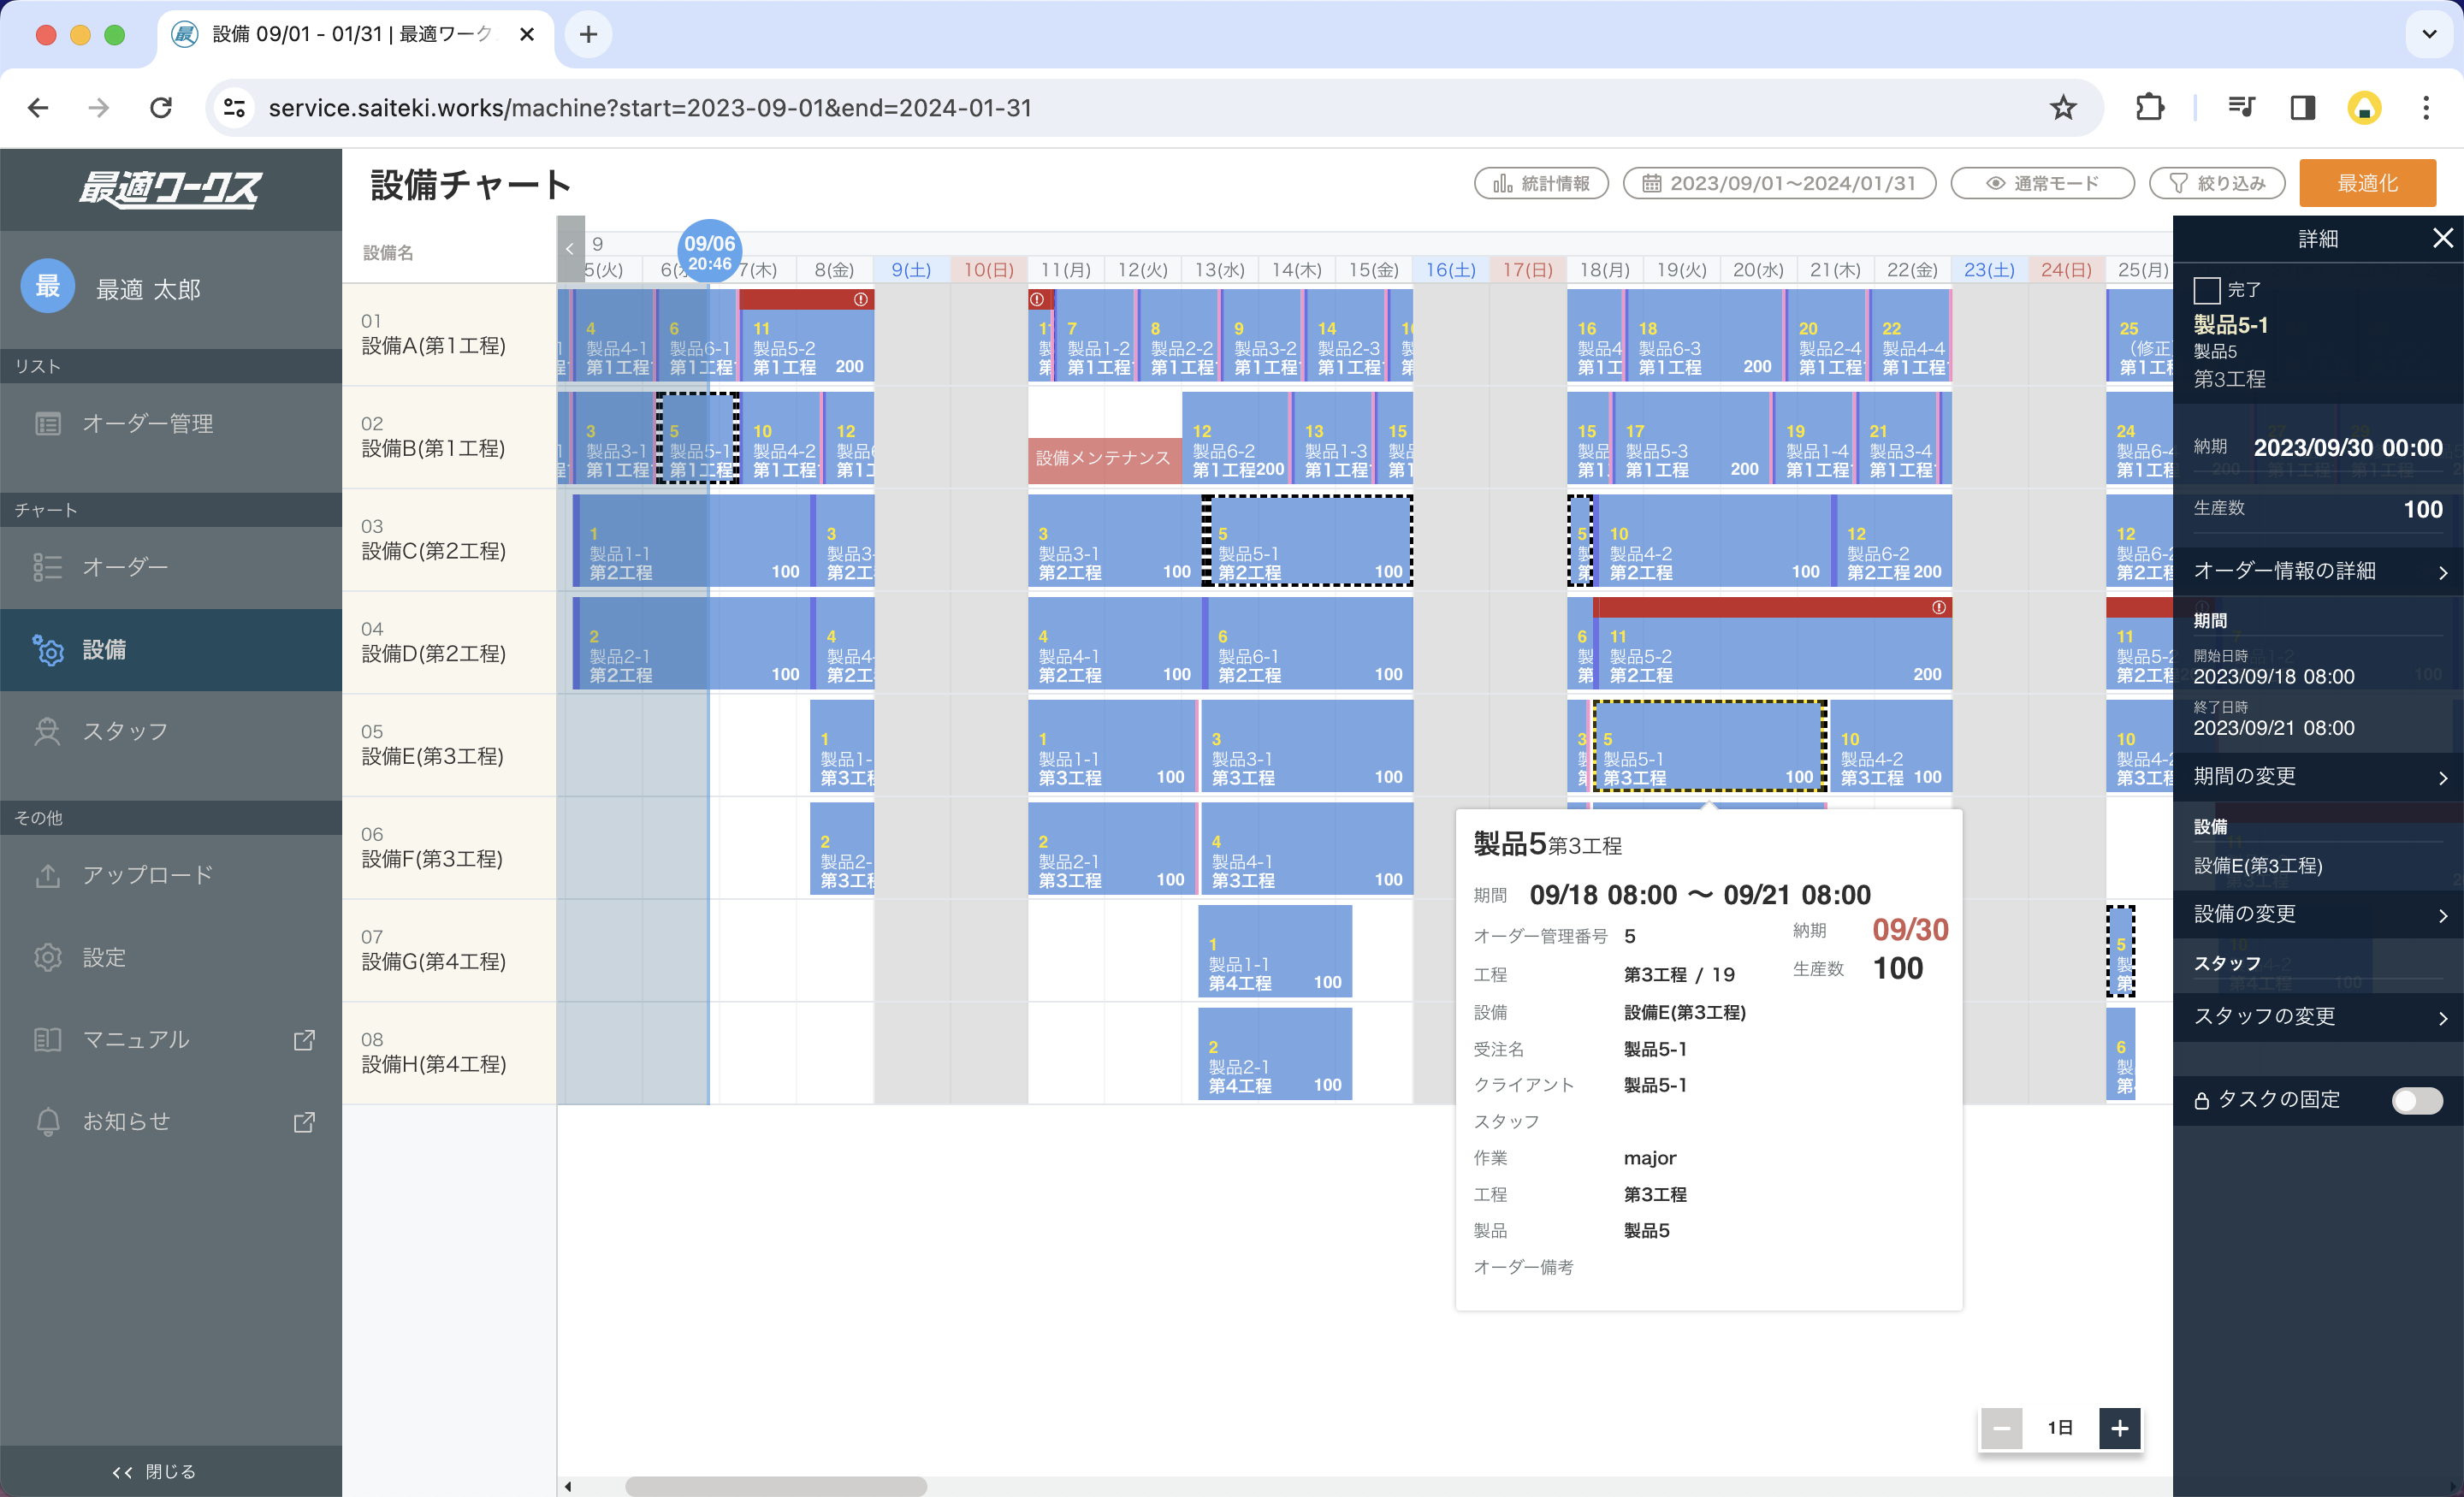This screenshot has height=1497, width=2464.
Task: Increase the zoom scale with plus
Action: (x=2119, y=1428)
